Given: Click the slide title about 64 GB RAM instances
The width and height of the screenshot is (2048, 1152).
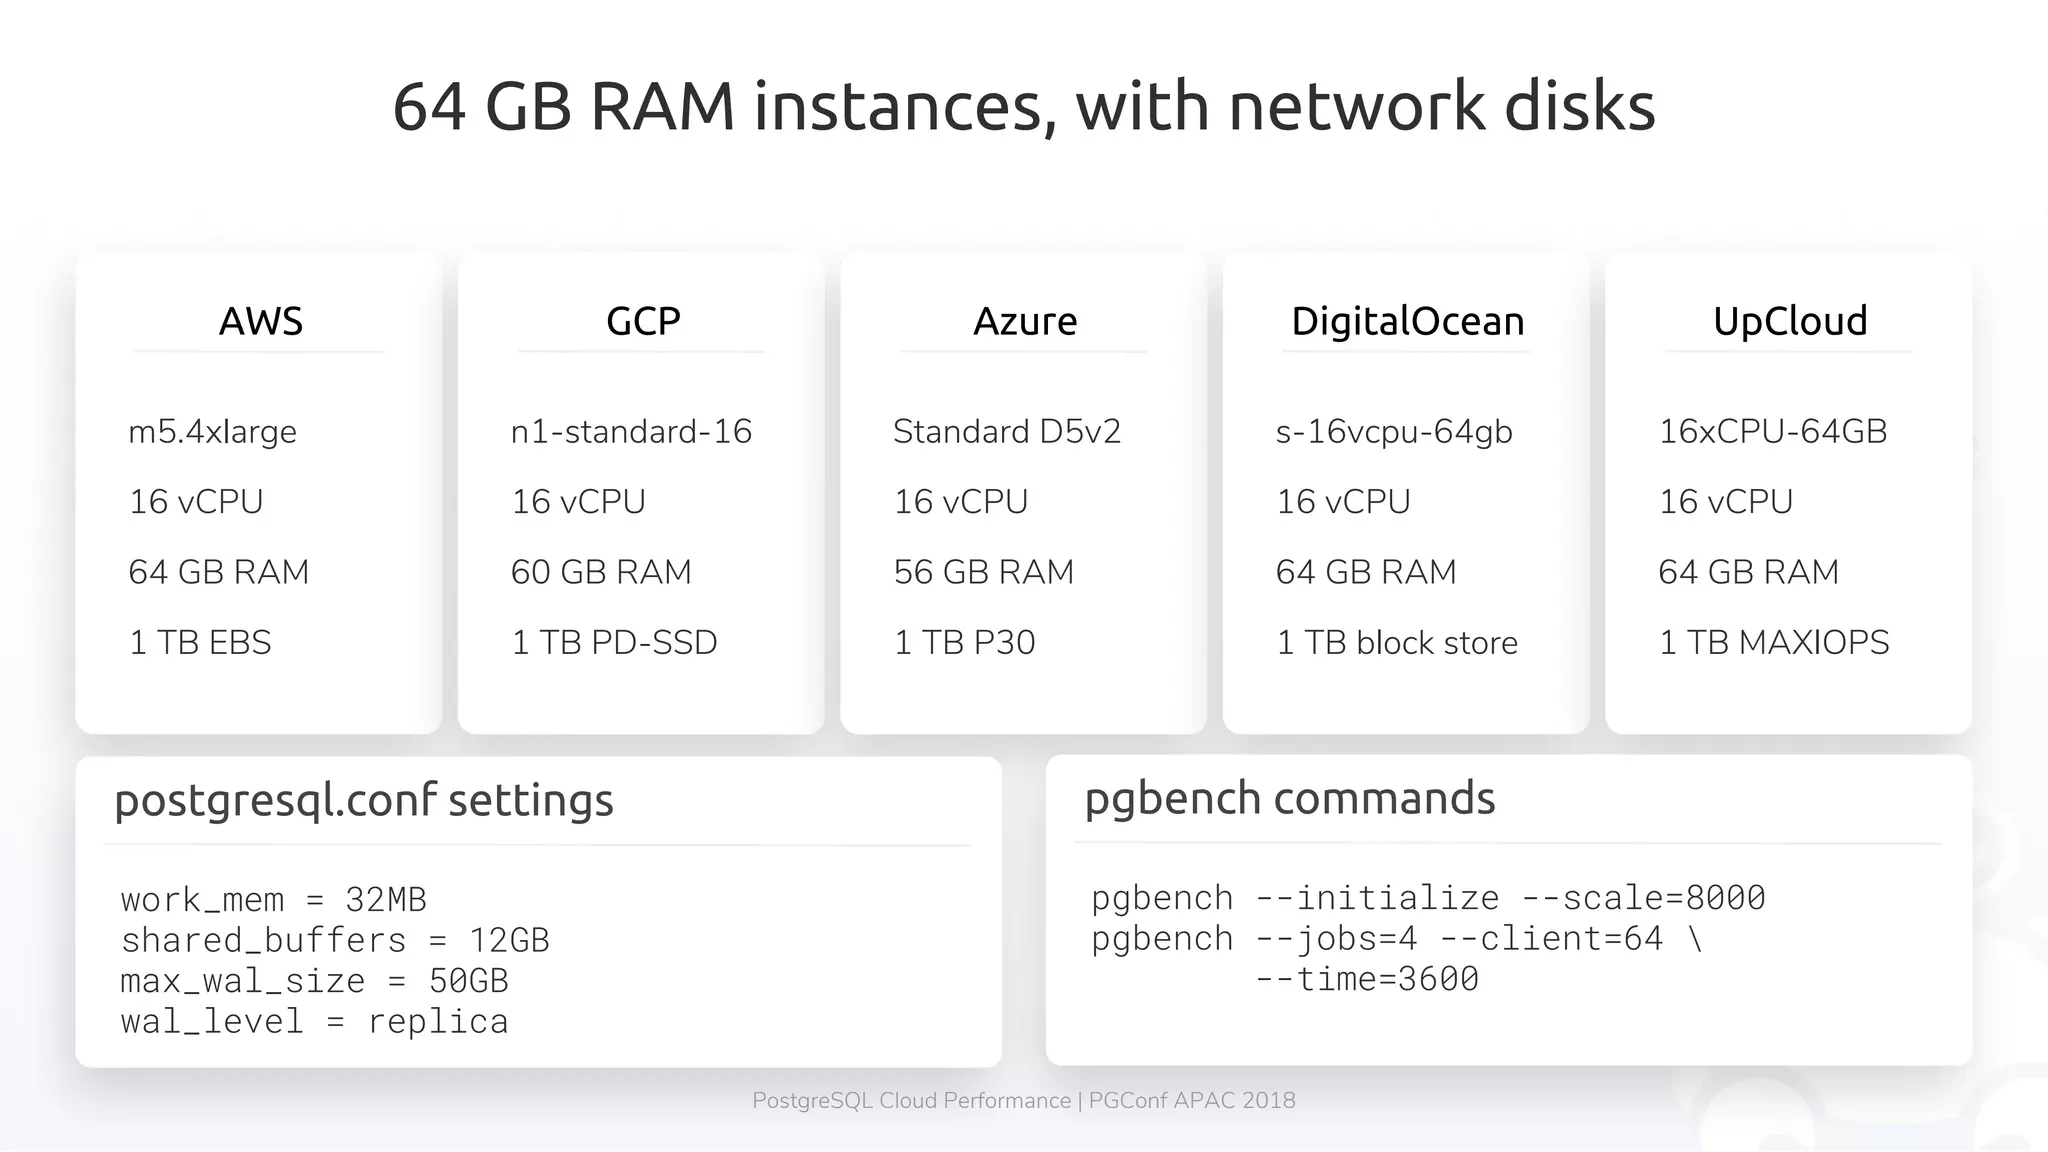Looking at the screenshot, I should [1023, 106].
